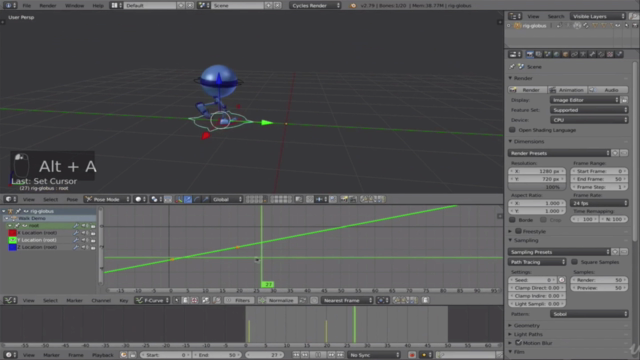
Task: Open the Help menu
Action: coord(98,5)
